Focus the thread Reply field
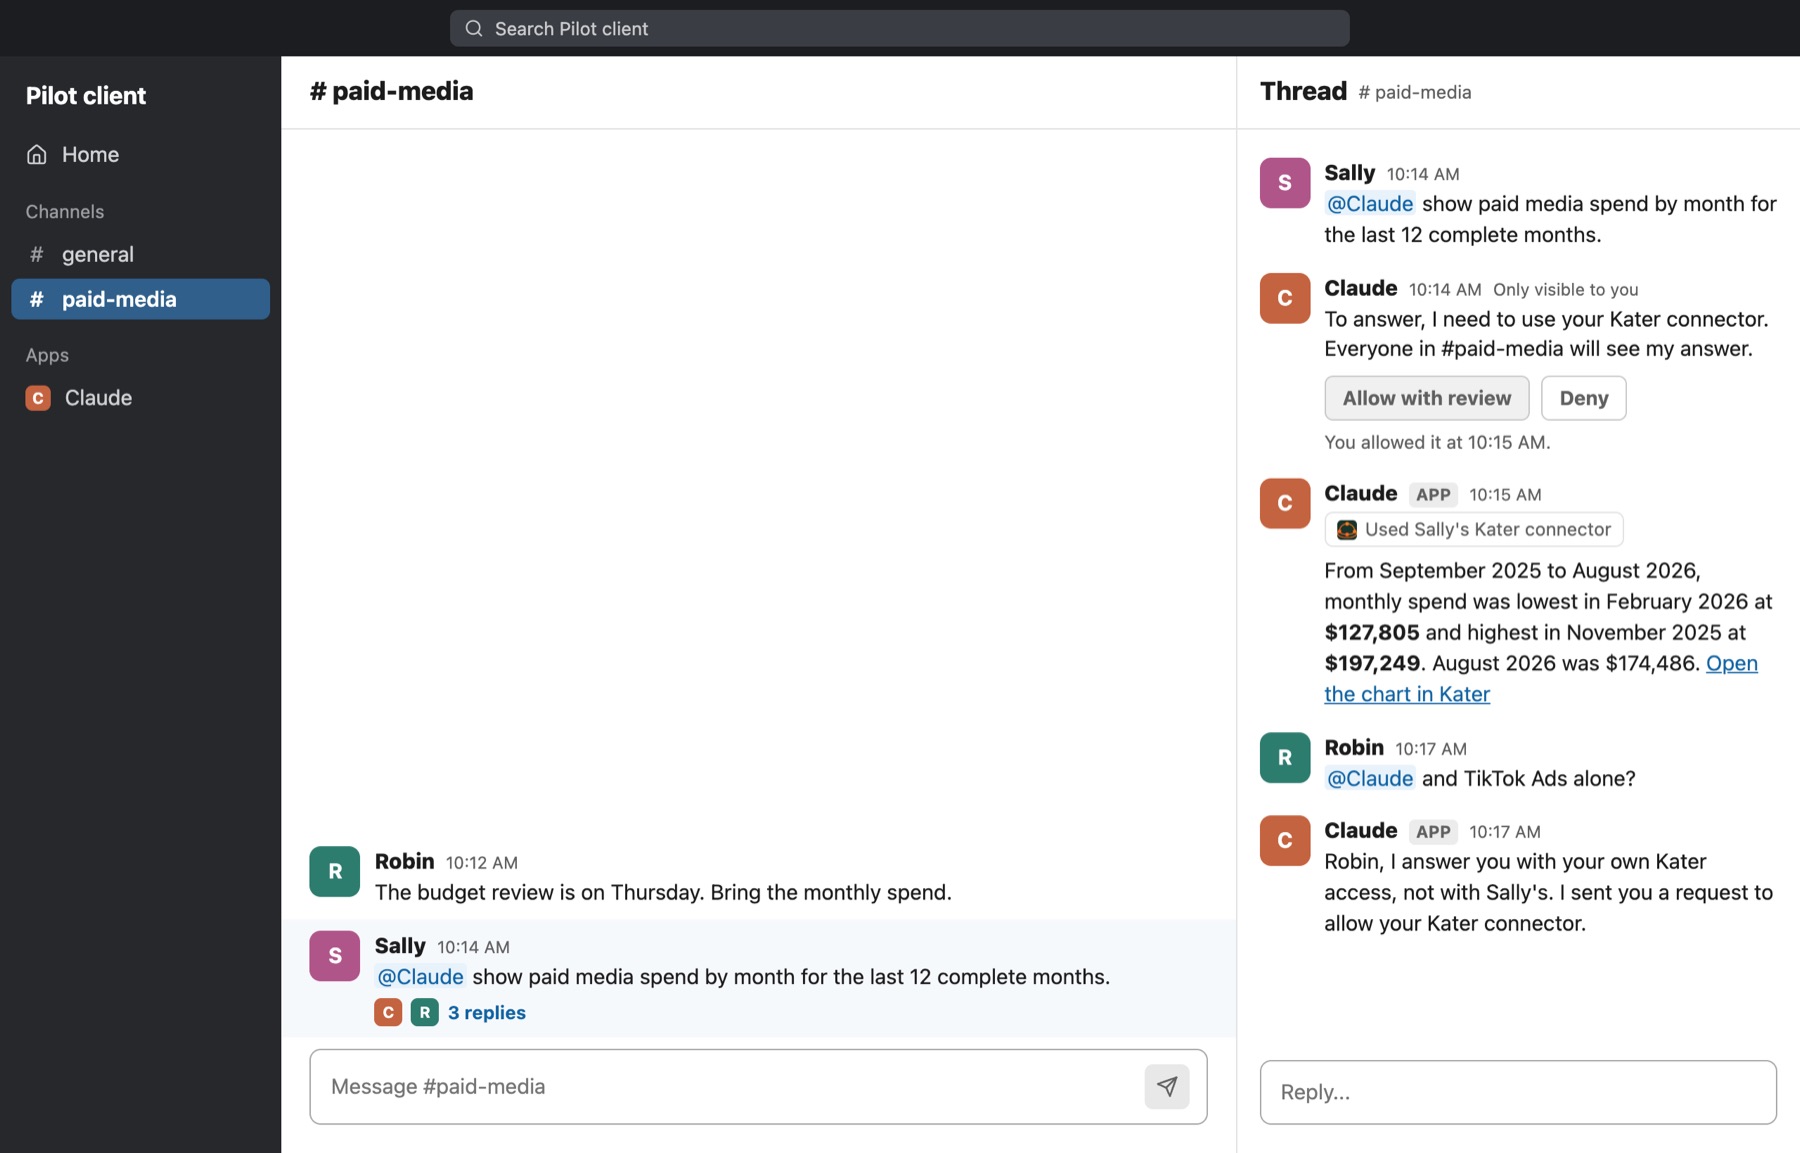The width and height of the screenshot is (1800, 1153). coord(1517,1092)
